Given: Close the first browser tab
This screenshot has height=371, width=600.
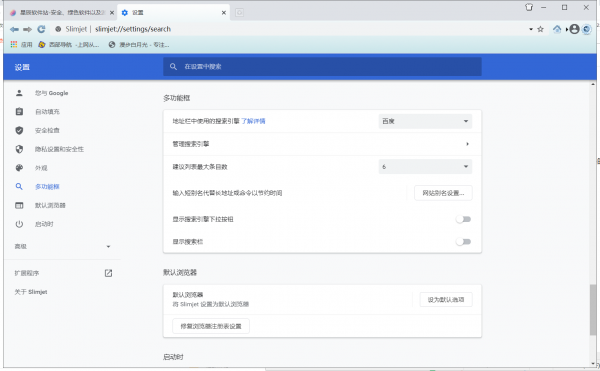Looking at the screenshot, I should click(112, 13).
